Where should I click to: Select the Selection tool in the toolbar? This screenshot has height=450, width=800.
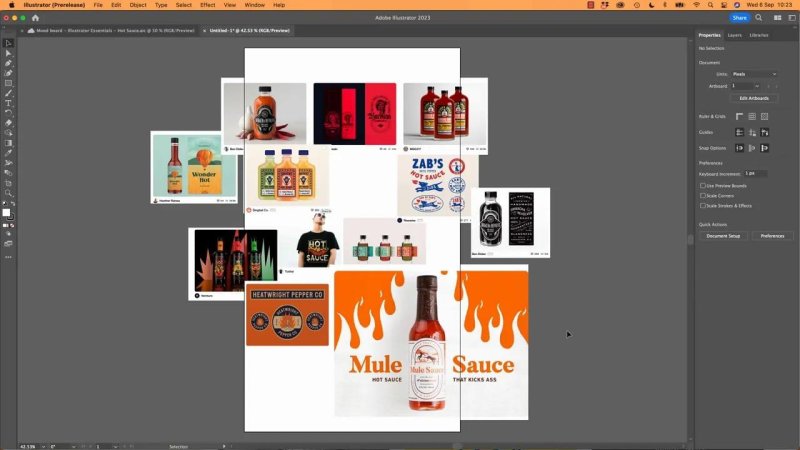8,43
